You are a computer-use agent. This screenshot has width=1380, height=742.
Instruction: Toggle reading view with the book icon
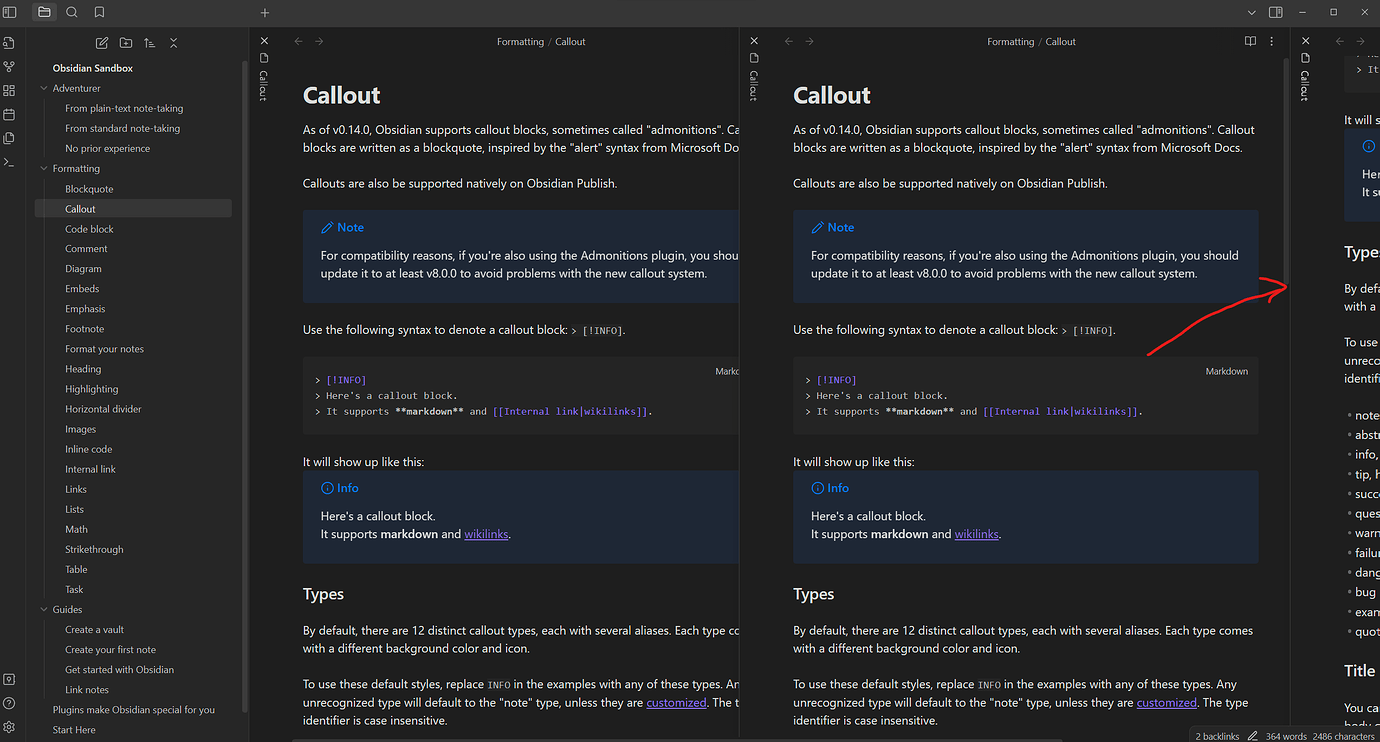point(1250,41)
